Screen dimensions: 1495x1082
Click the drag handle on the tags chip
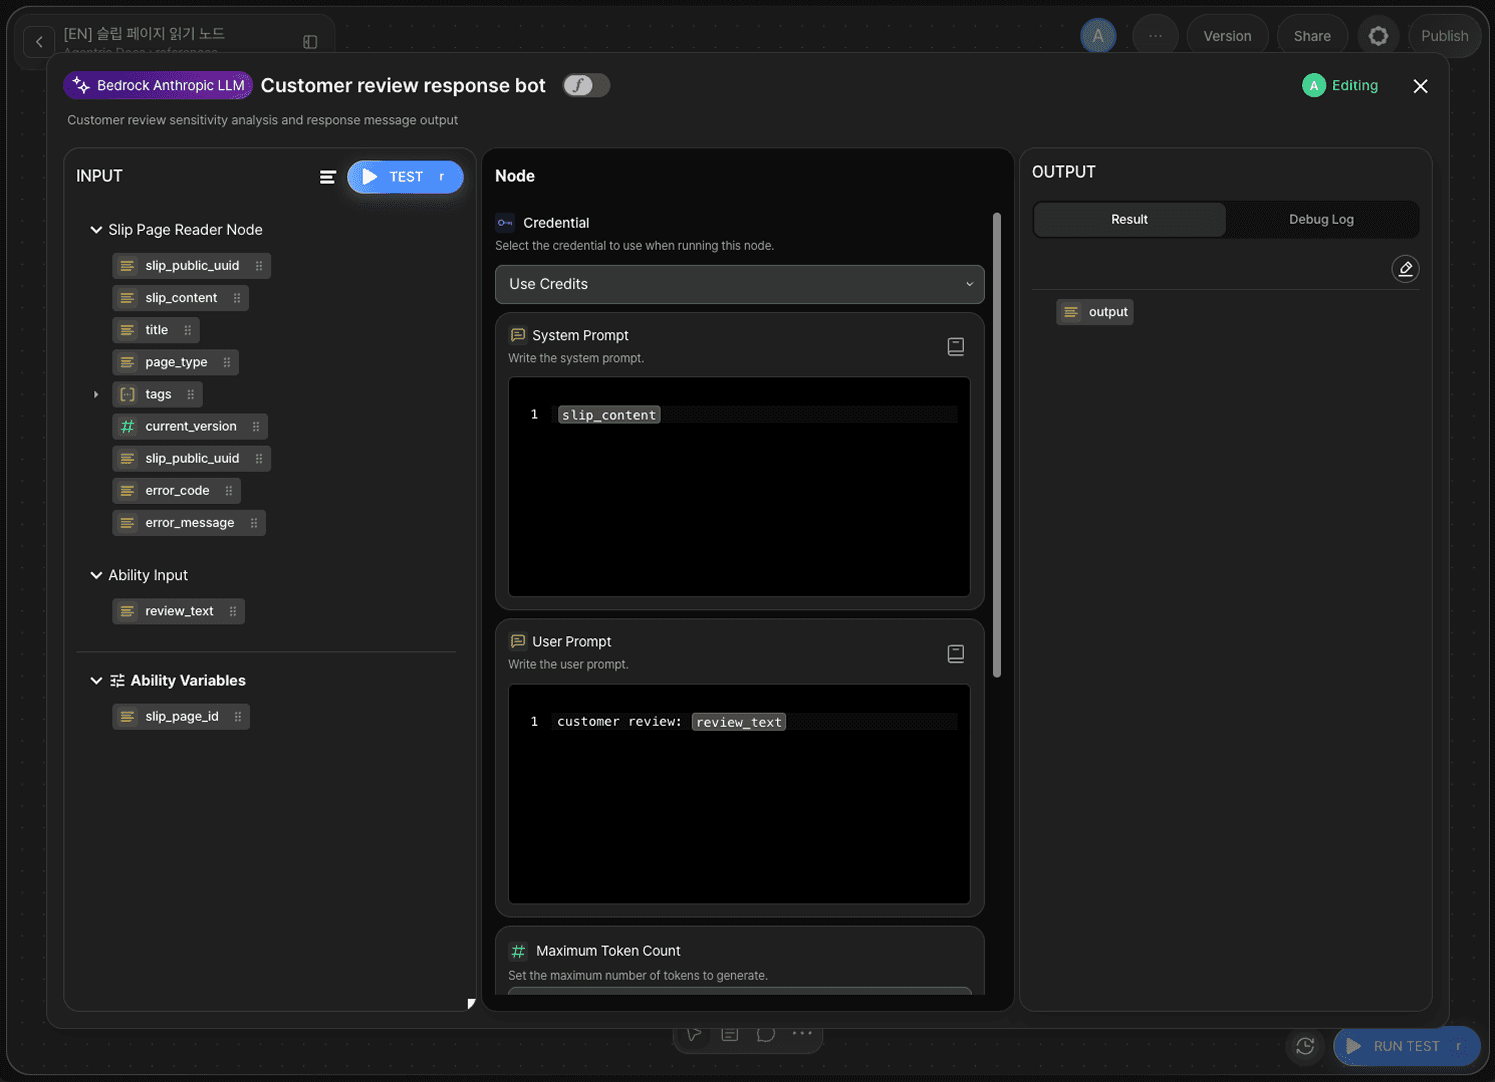(190, 394)
